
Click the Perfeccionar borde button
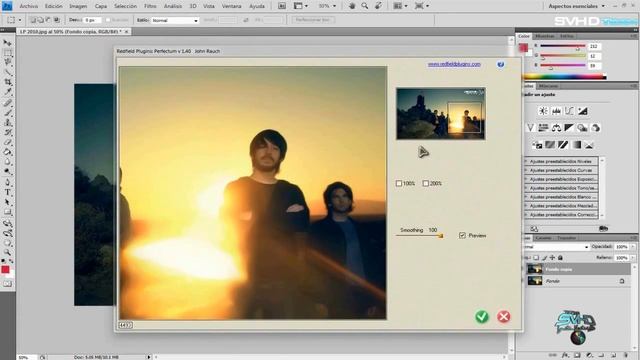313,20
